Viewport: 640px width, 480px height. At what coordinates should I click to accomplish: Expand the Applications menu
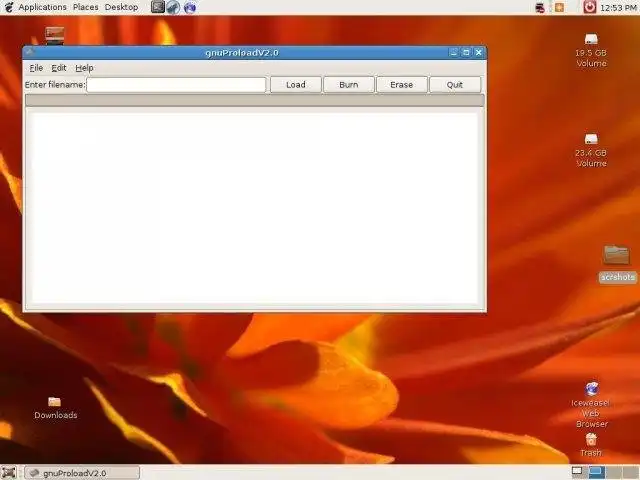tap(42, 7)
